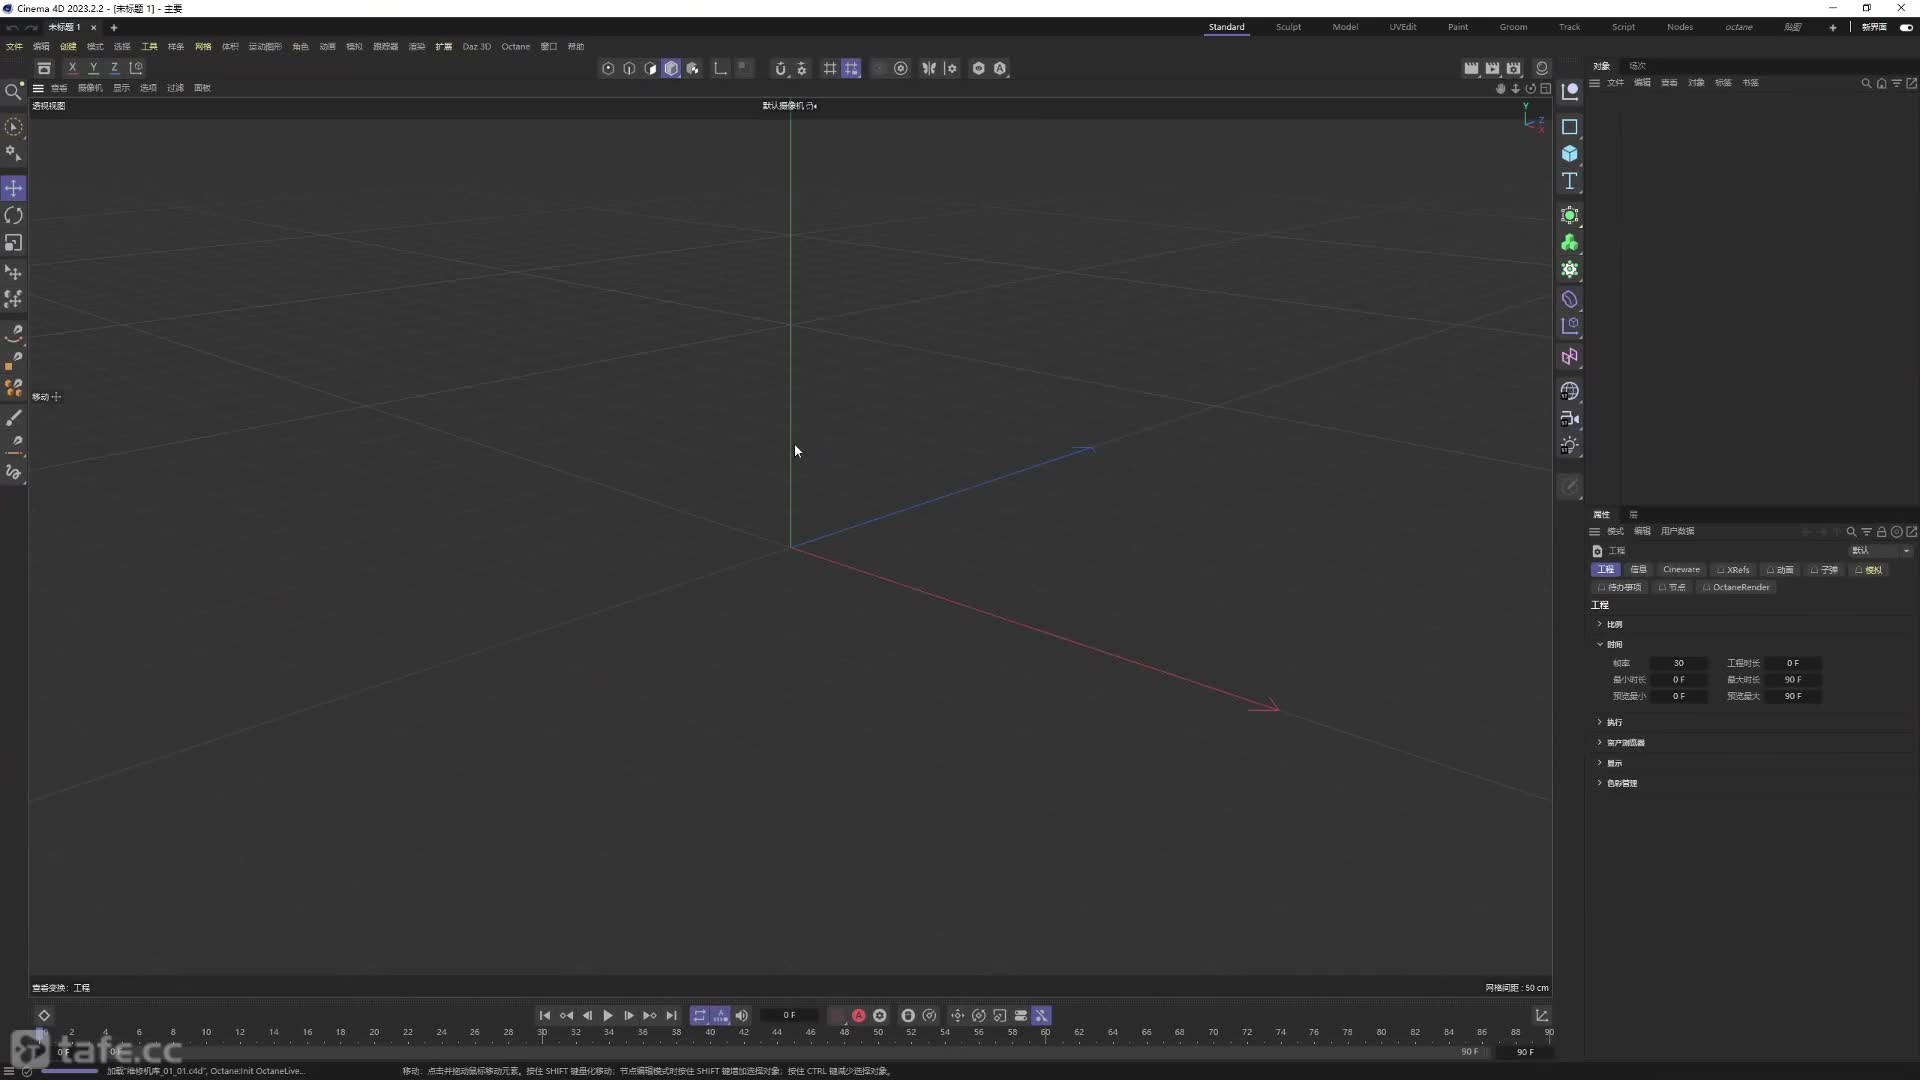
Task: Click the attribute manager search icon
Action: pos(1851,532)
